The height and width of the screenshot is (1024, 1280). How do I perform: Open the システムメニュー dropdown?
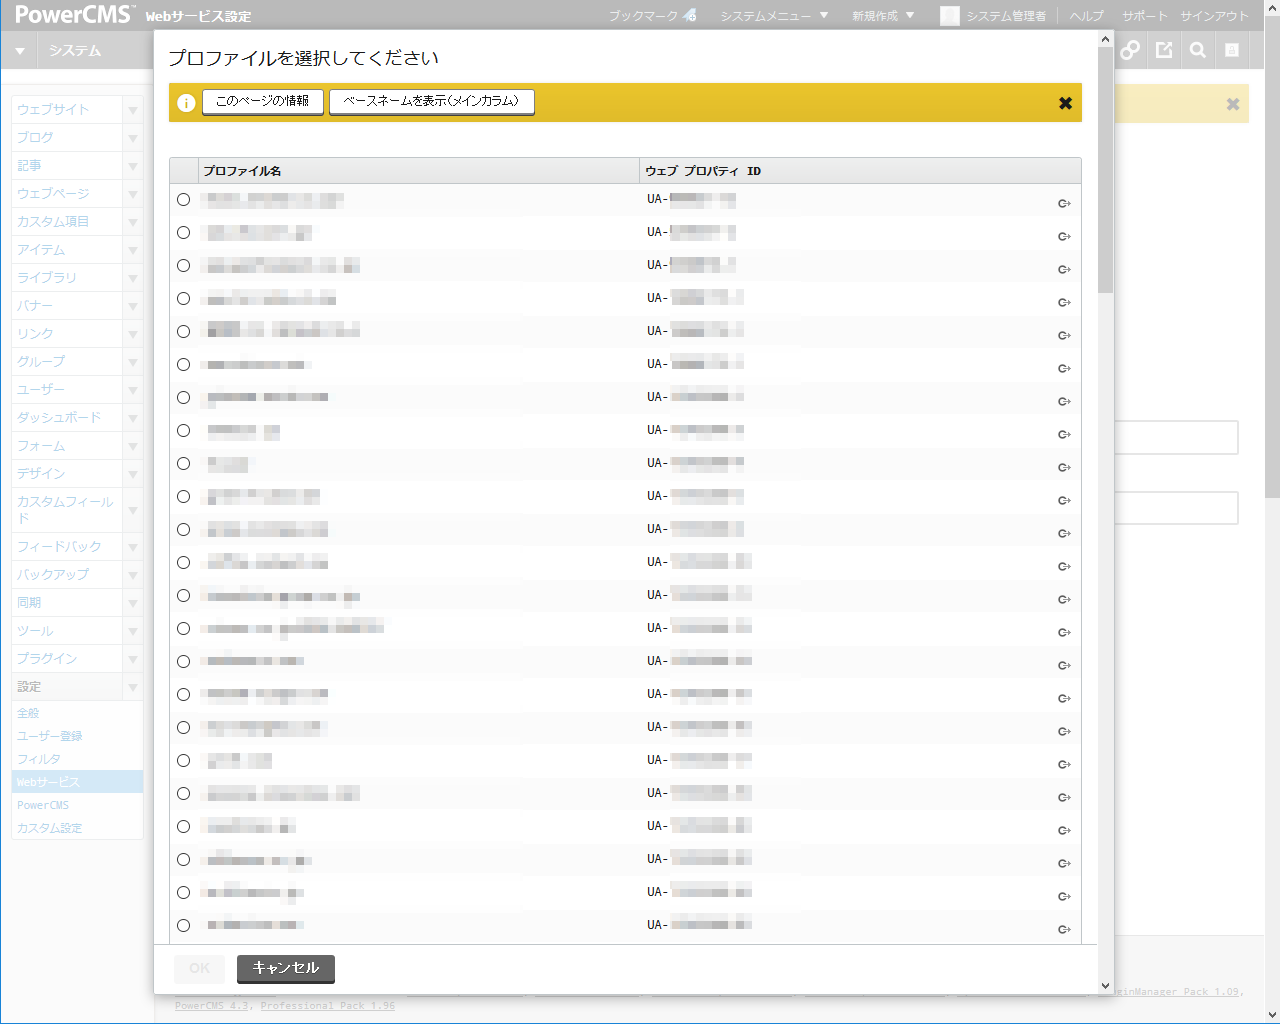[775, 16]
